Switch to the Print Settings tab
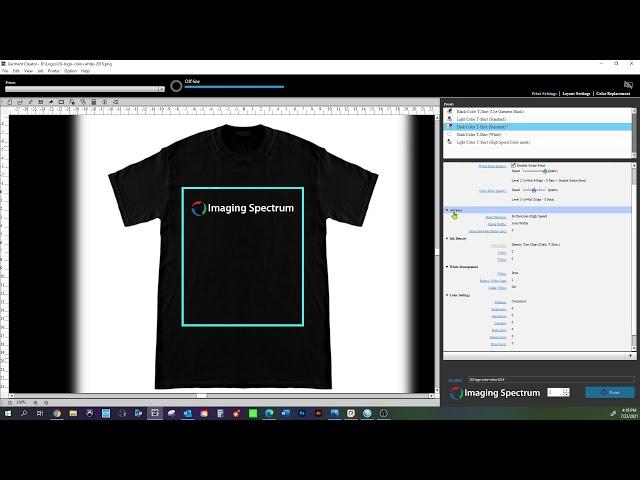This screenshot has height=480, width=640. (x=544, y=93)
